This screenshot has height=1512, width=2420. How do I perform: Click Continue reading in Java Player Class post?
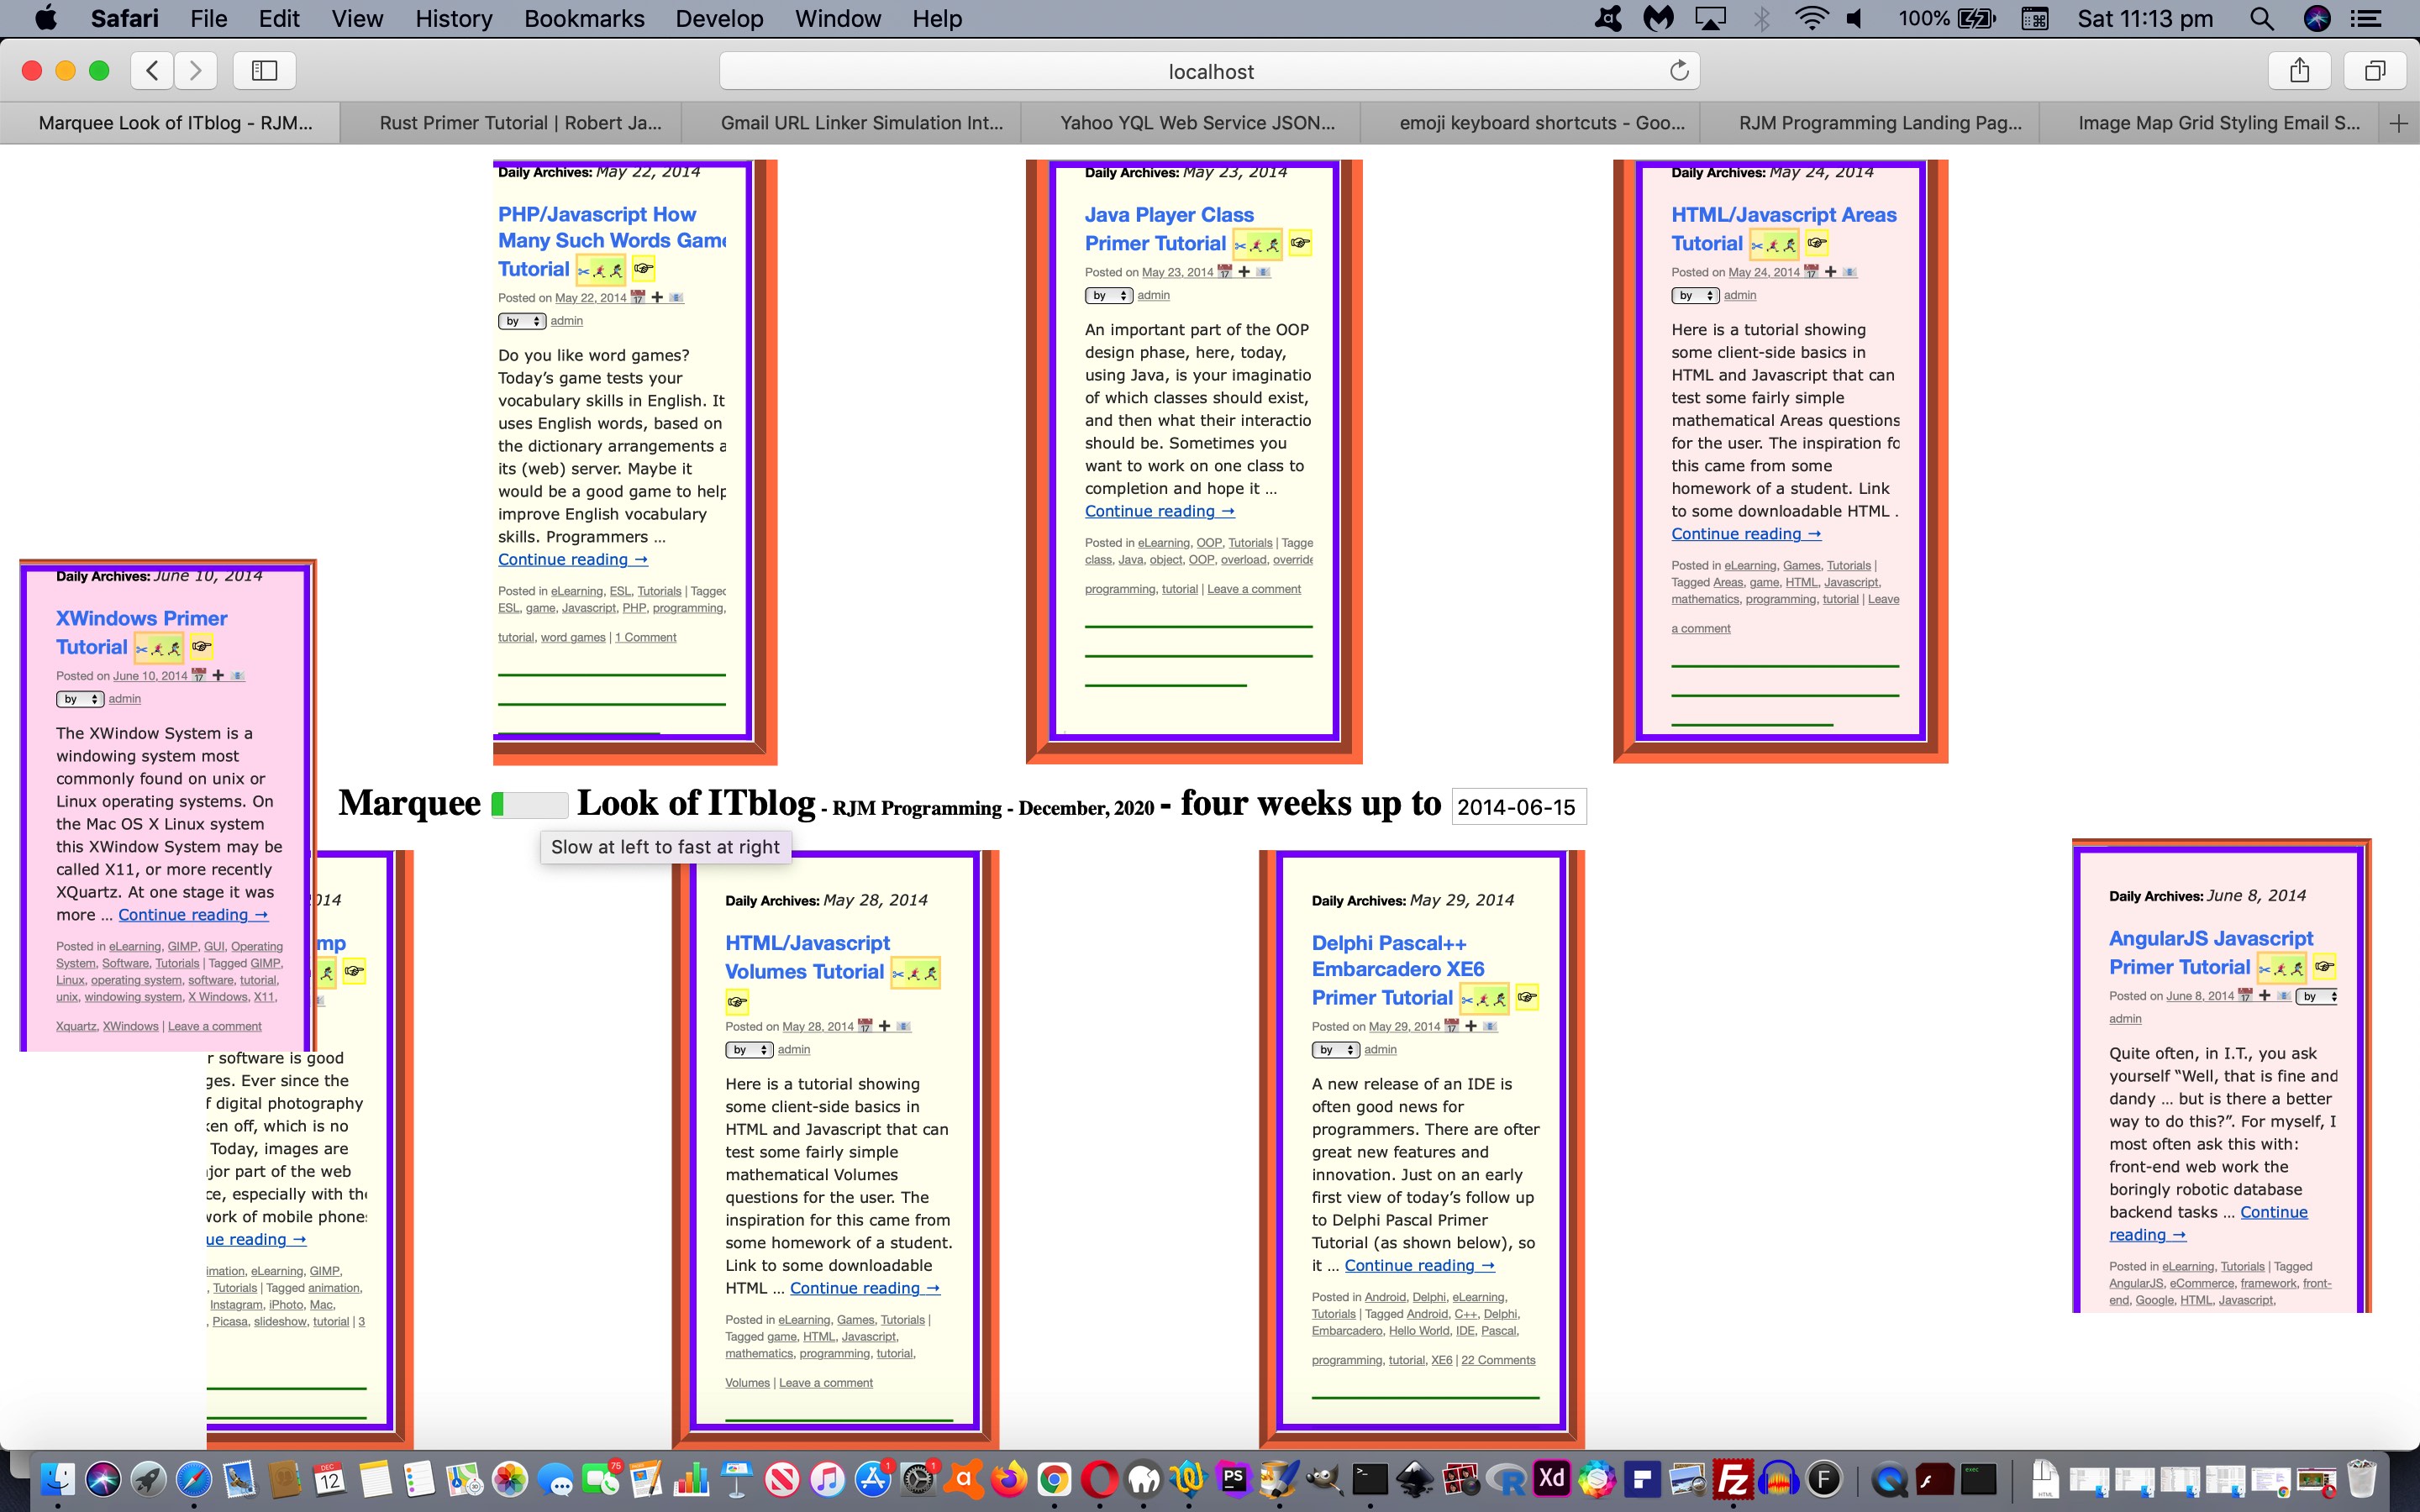pyautogui.click(x=1159, y=511)
